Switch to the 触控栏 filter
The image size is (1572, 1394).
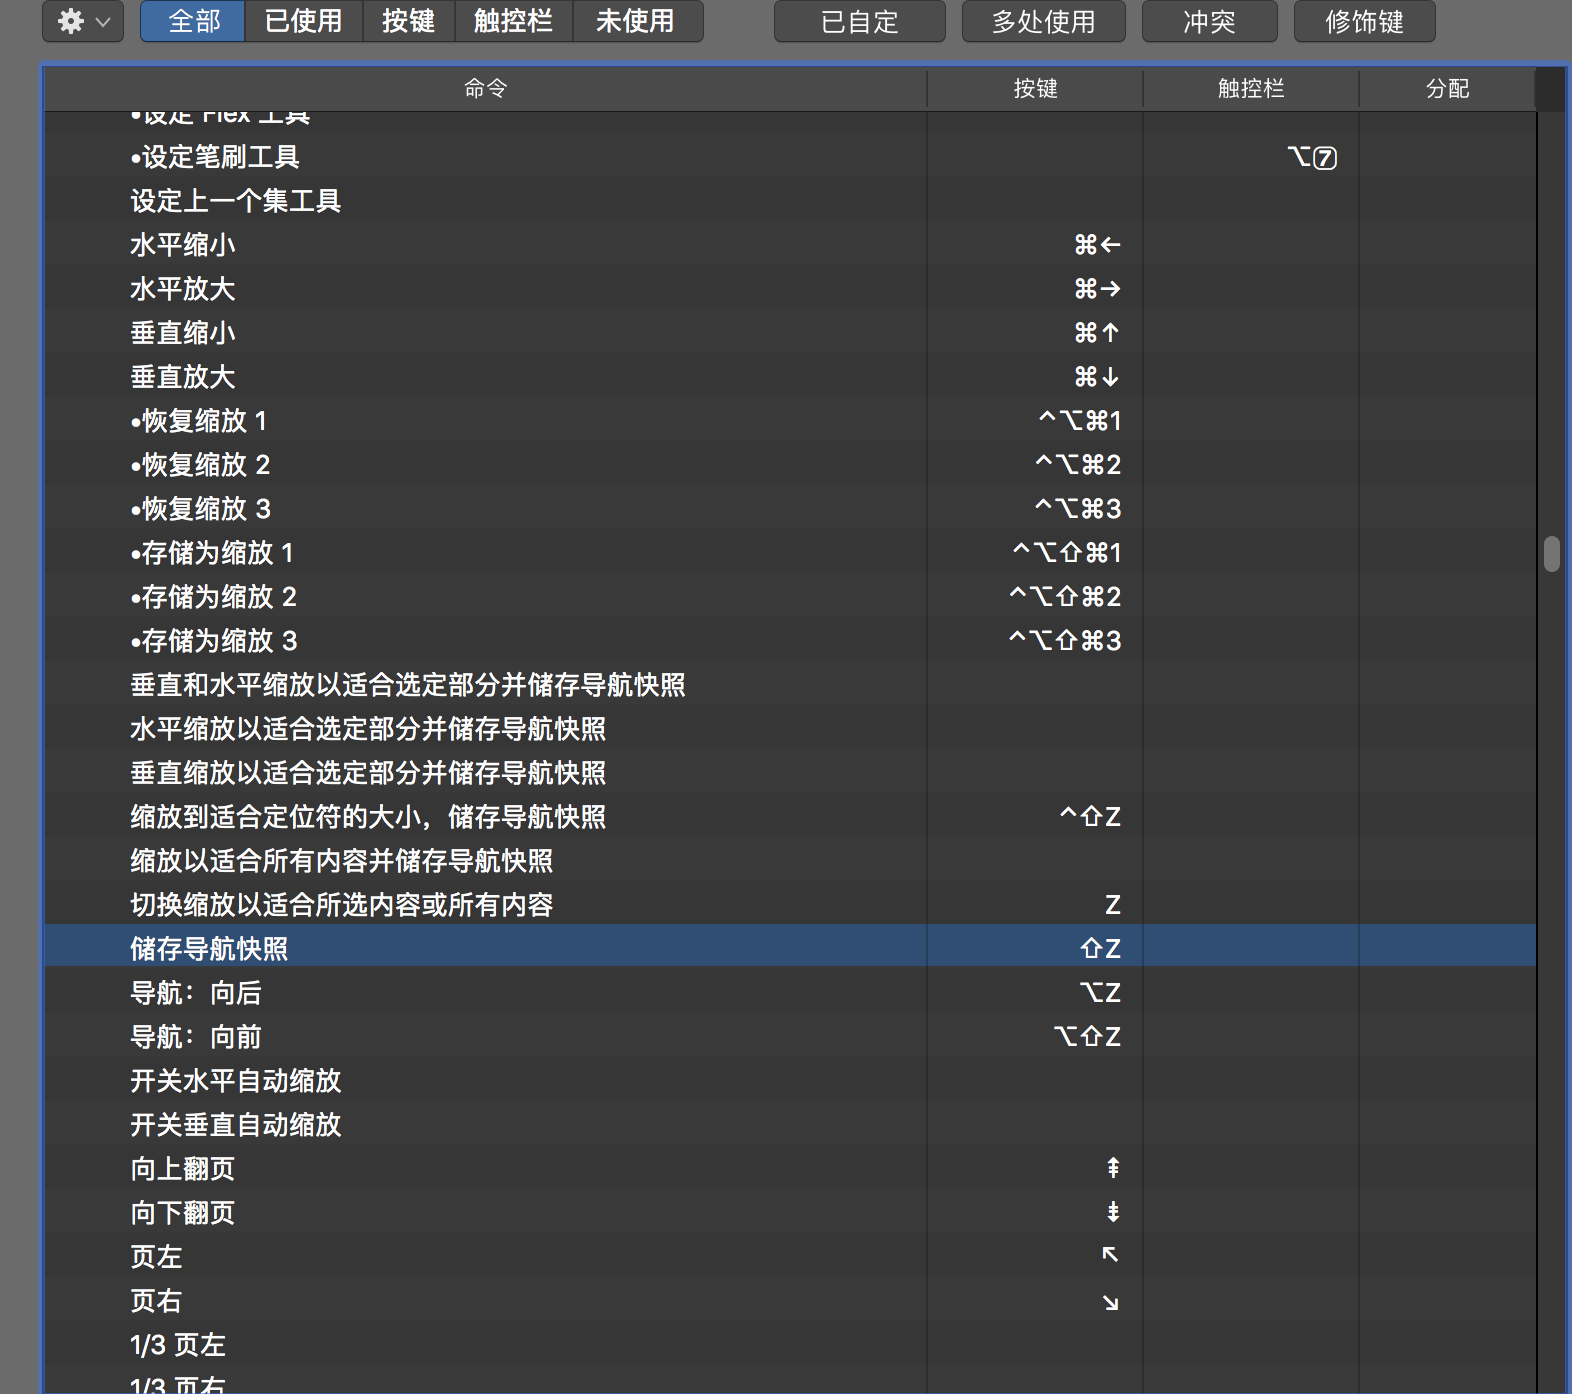tap(513, 21)
